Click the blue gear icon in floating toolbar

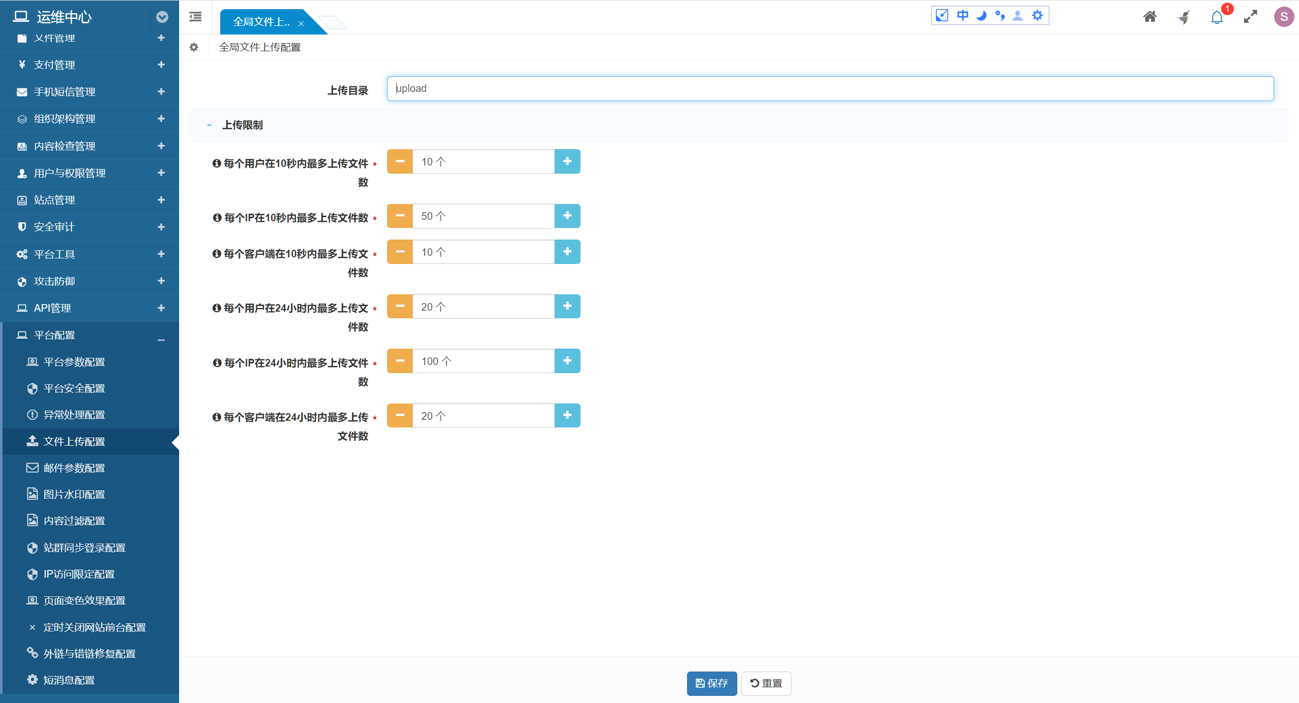click(1037, 16)
